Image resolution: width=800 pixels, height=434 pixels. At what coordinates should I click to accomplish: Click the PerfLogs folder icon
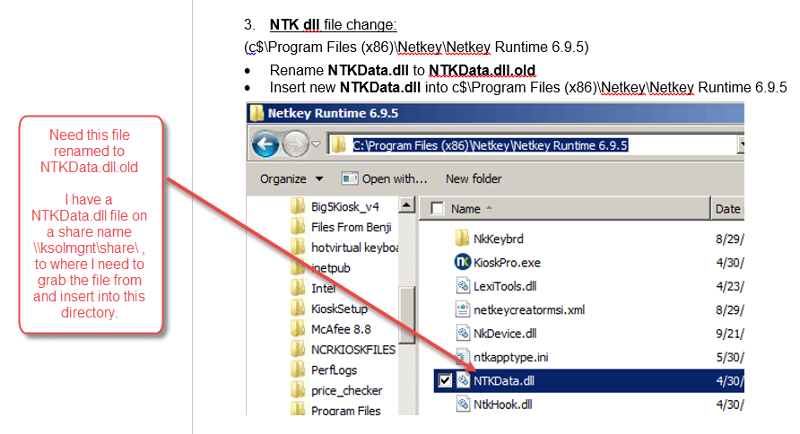click(298, 369)
